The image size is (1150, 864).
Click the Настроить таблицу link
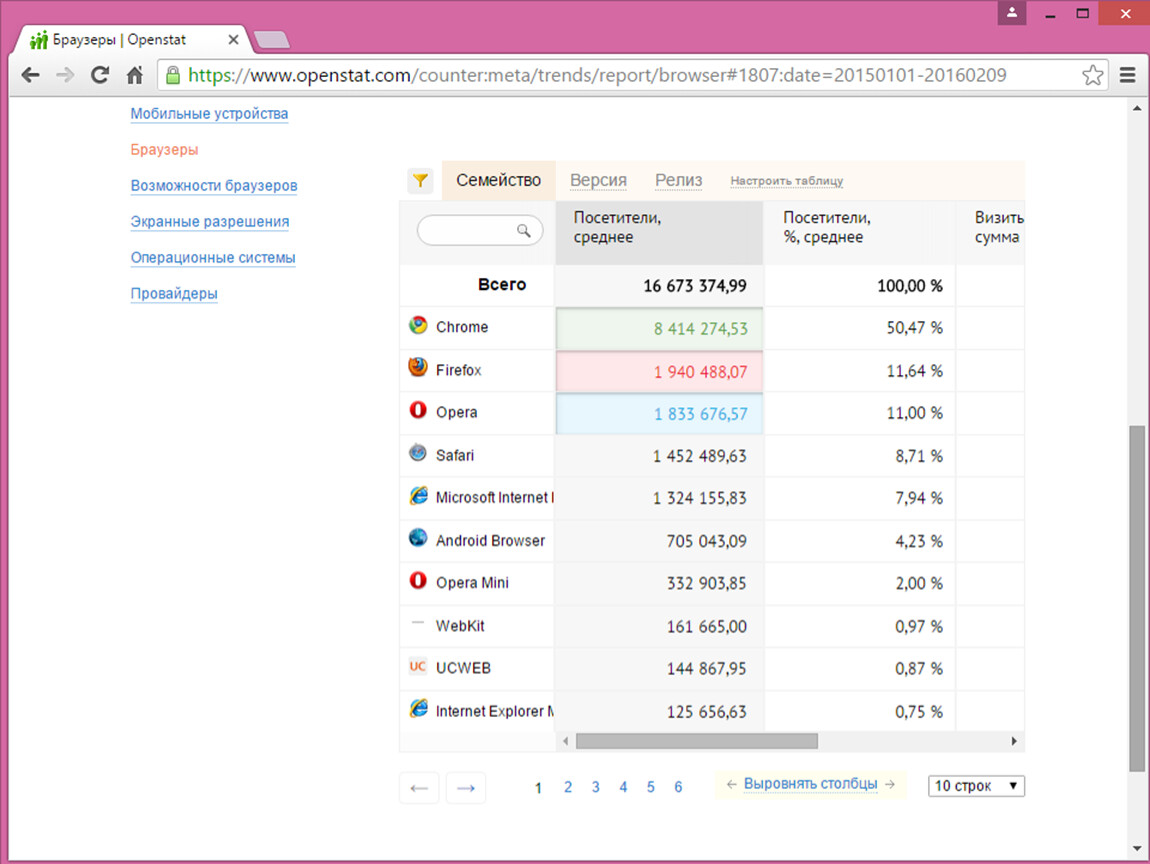tap(786, 181)
